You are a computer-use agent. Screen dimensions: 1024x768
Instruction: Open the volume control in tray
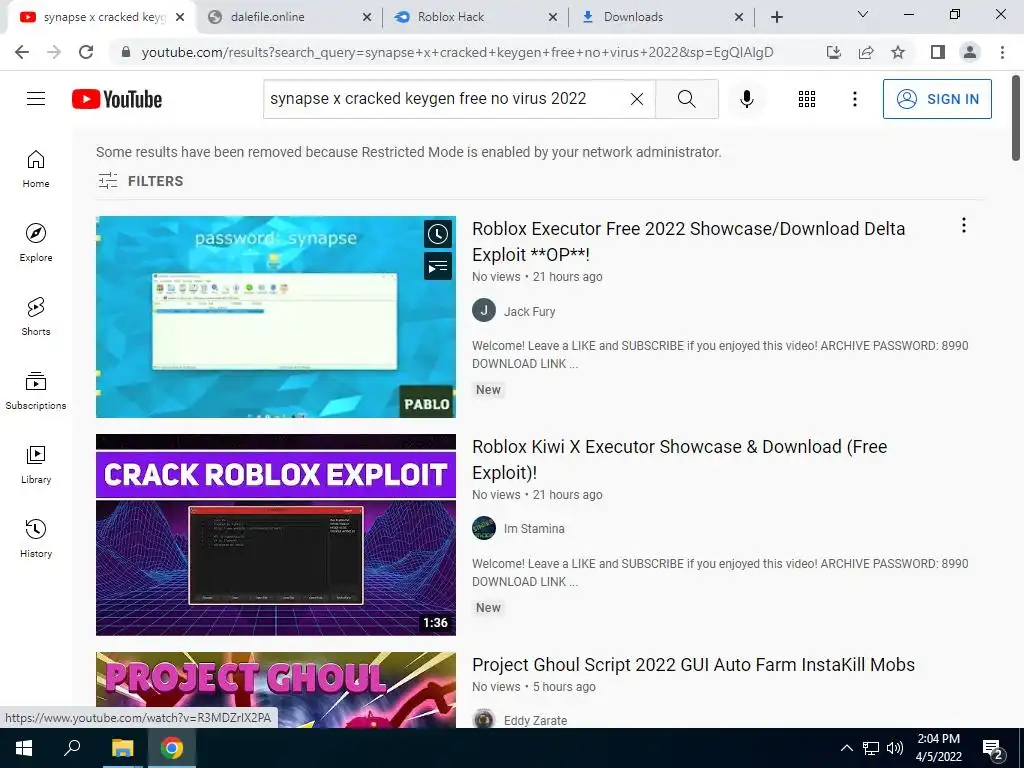pyautogui.click(x=895, y=748)
